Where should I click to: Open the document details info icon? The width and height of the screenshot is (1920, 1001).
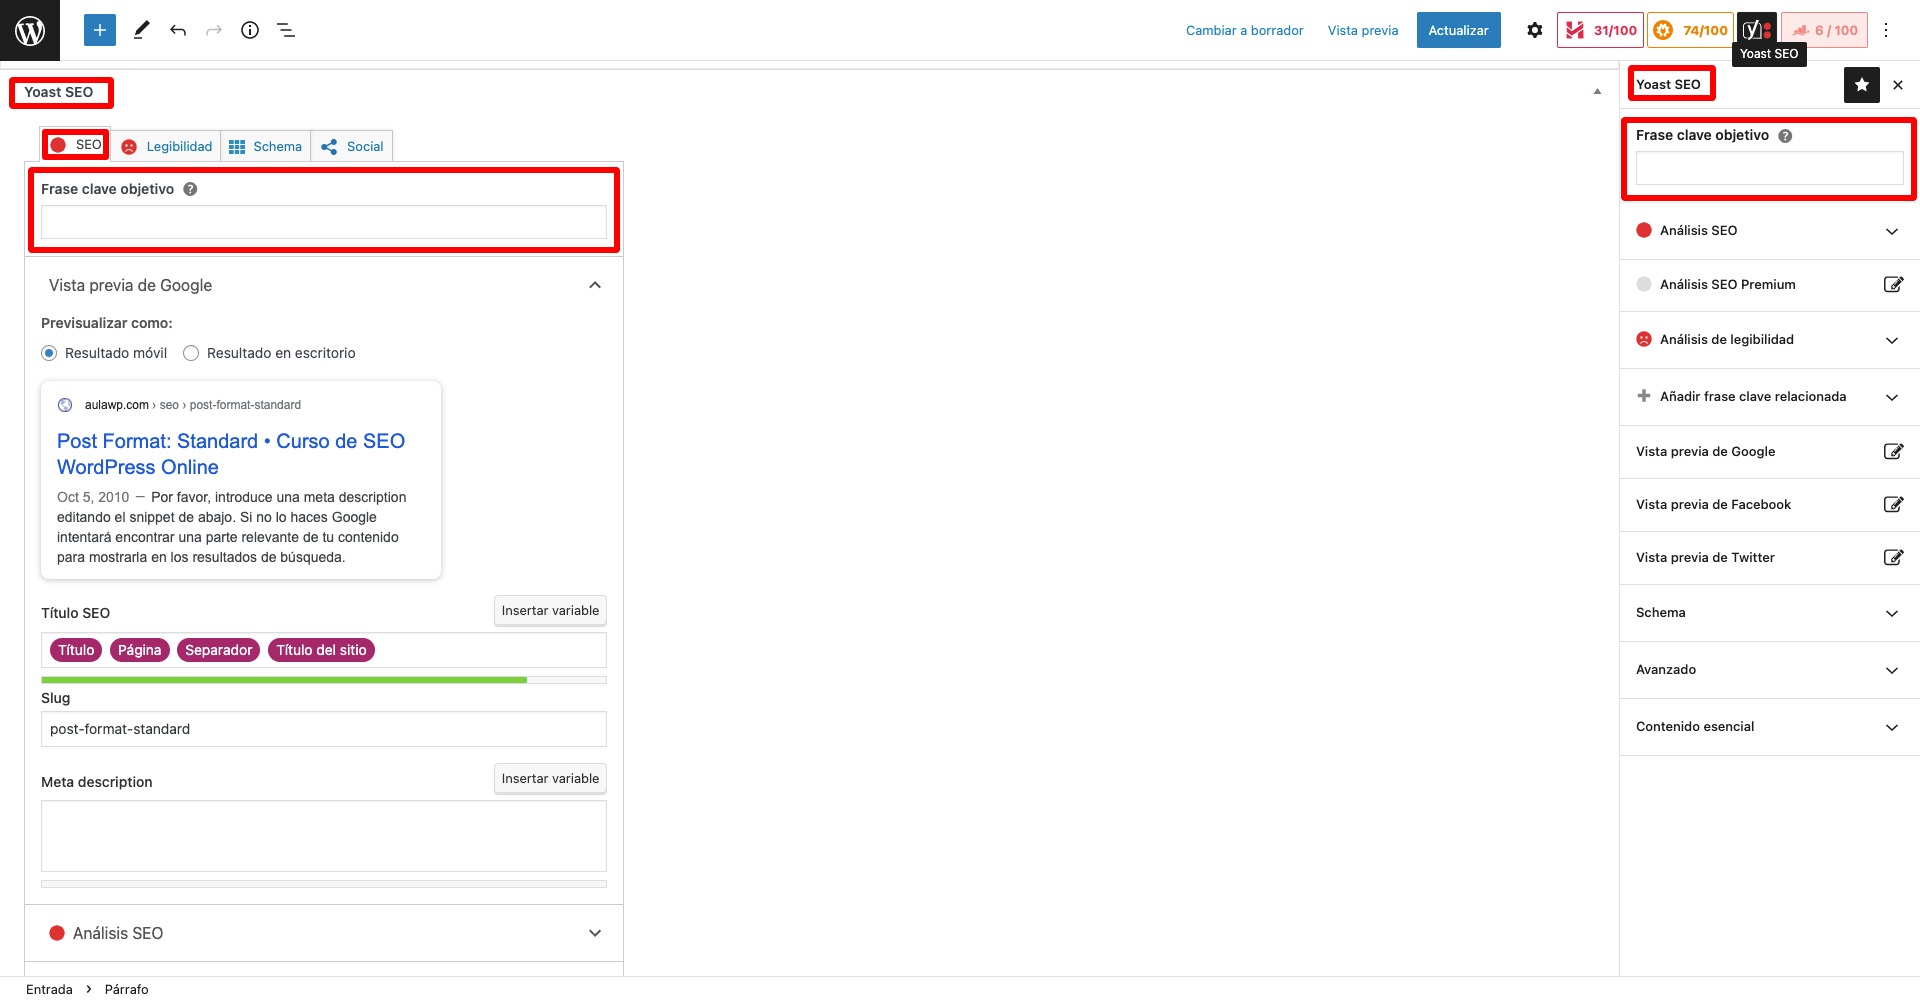coord(250,30)
